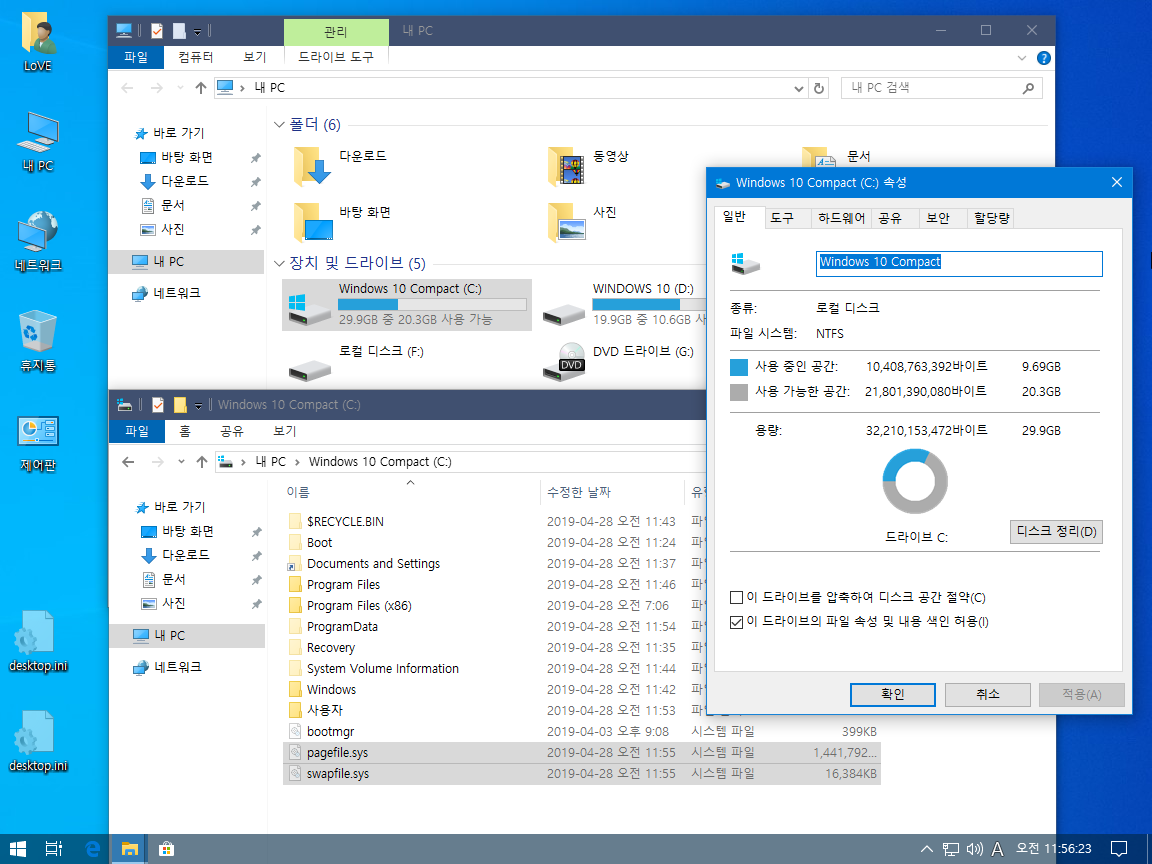Collapse the 폴더 (6) group
The width and height of the screenshot is (1152, 864).
pos(279,125)
